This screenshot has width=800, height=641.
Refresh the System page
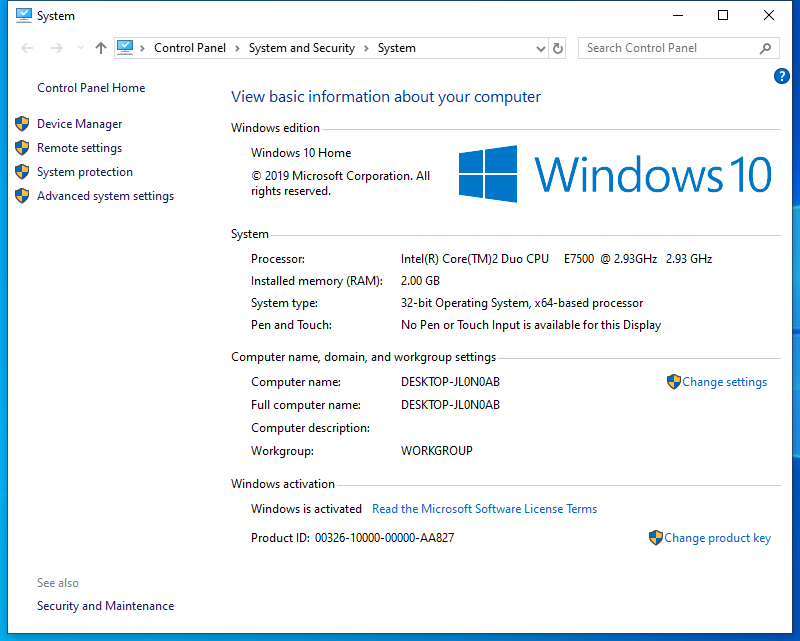point(558,48)
